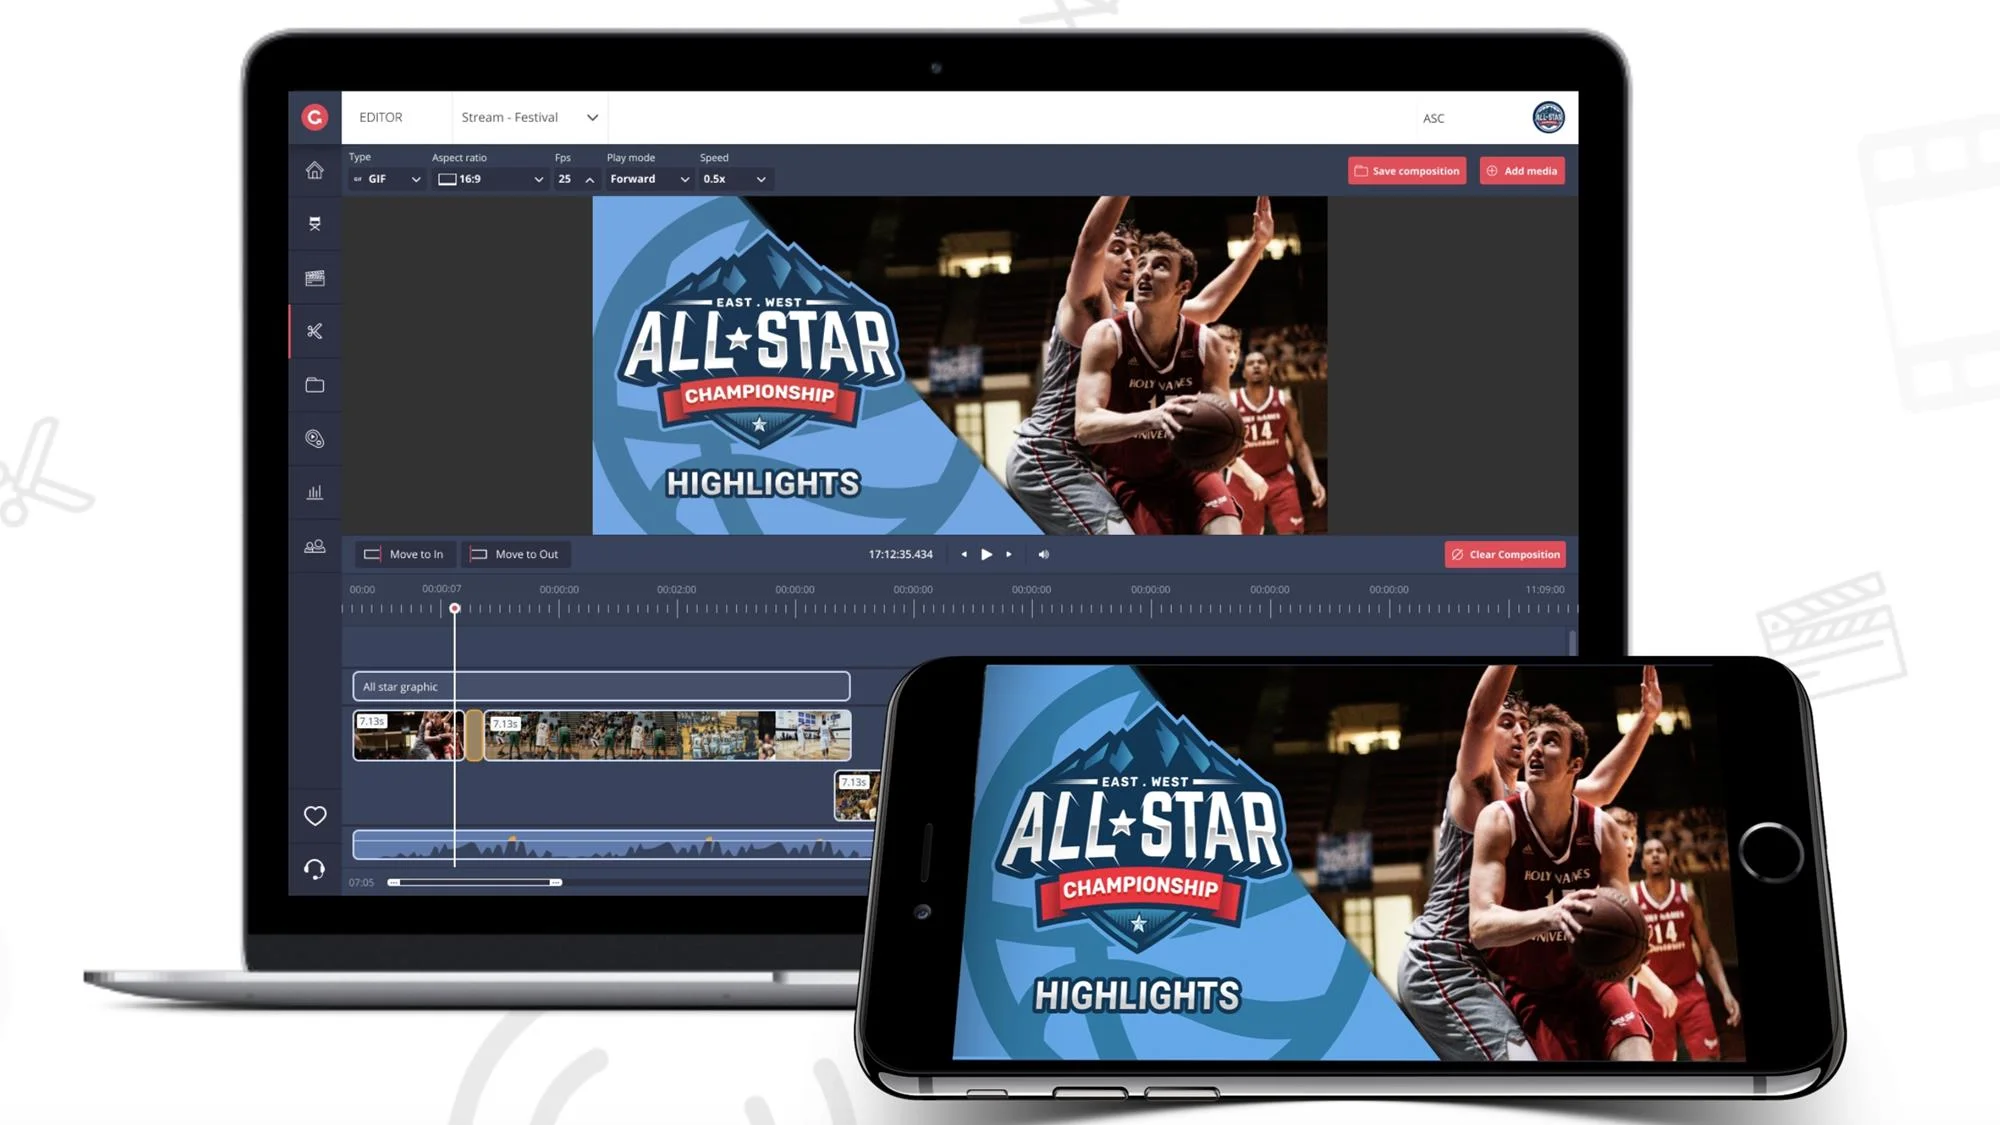
Task: Open the Aspect ratio 16:9 dropdown
Action: point(490,179)
